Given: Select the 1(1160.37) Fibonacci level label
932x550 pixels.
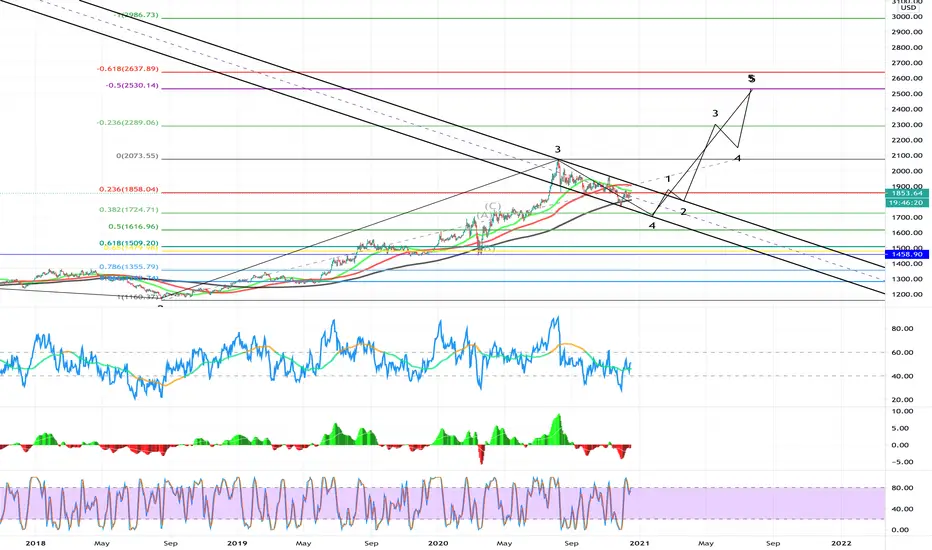Looking at the screenshot, I should pos(137,296).
